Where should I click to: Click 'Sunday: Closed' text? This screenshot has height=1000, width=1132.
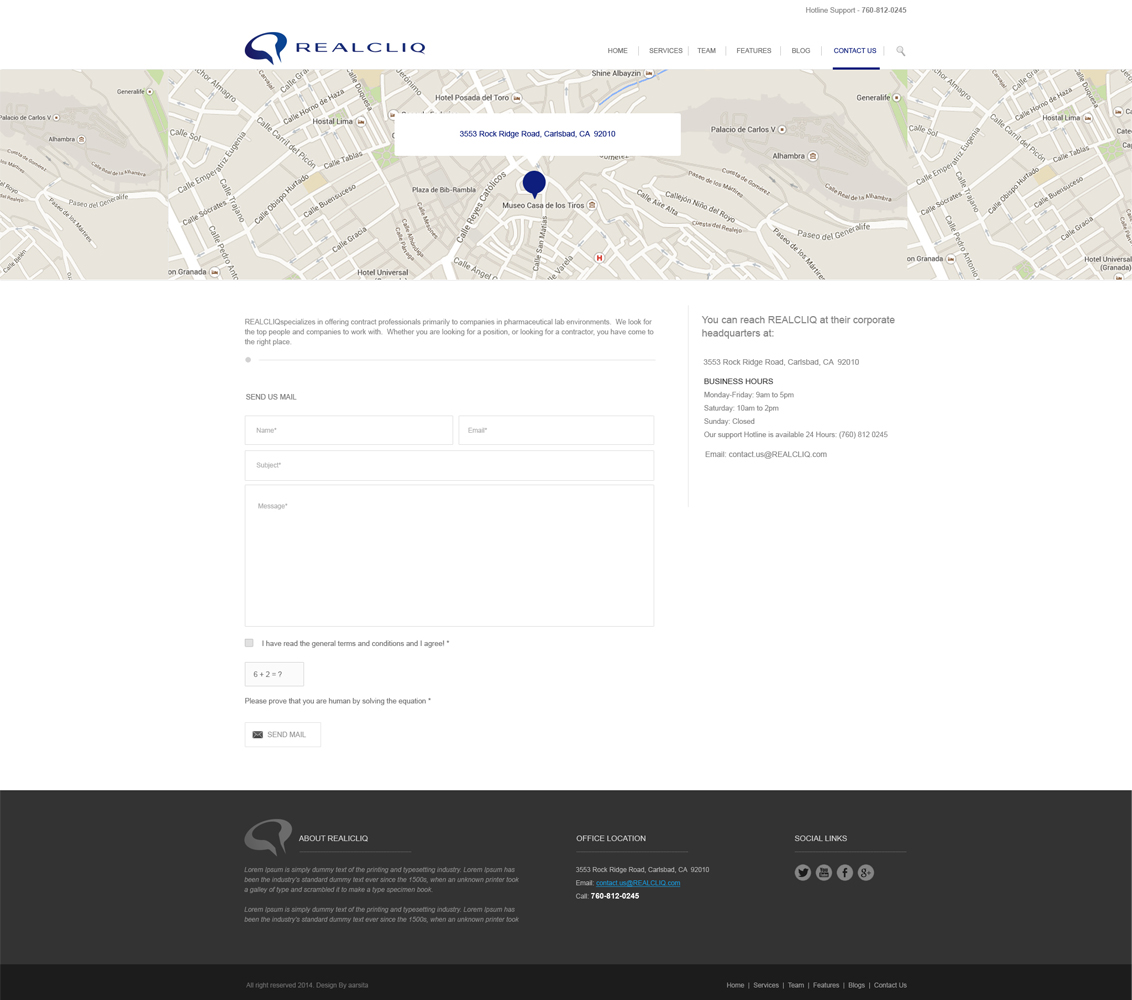[x=728, y=422]
